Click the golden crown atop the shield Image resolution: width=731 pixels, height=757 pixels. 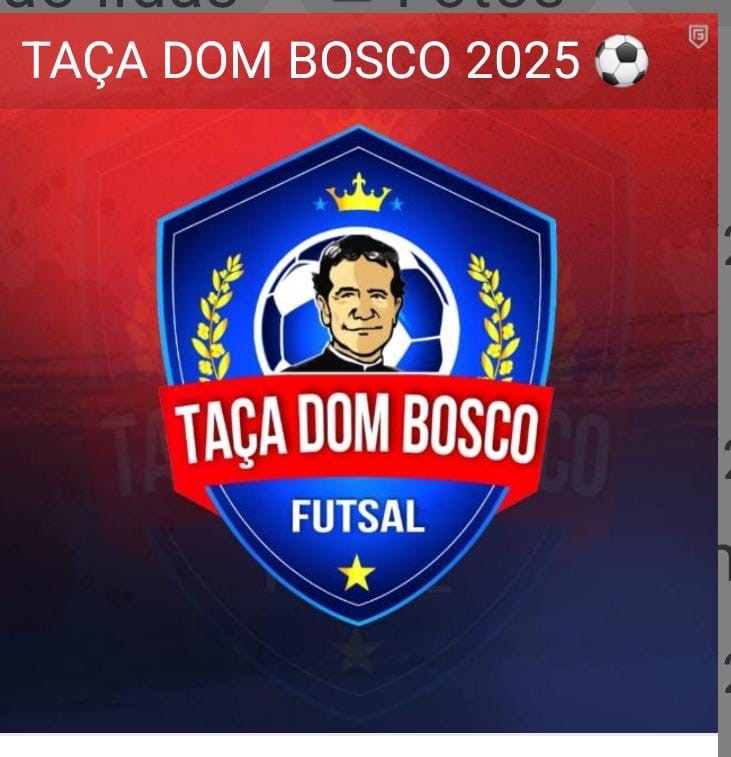(x=358, y=193)
